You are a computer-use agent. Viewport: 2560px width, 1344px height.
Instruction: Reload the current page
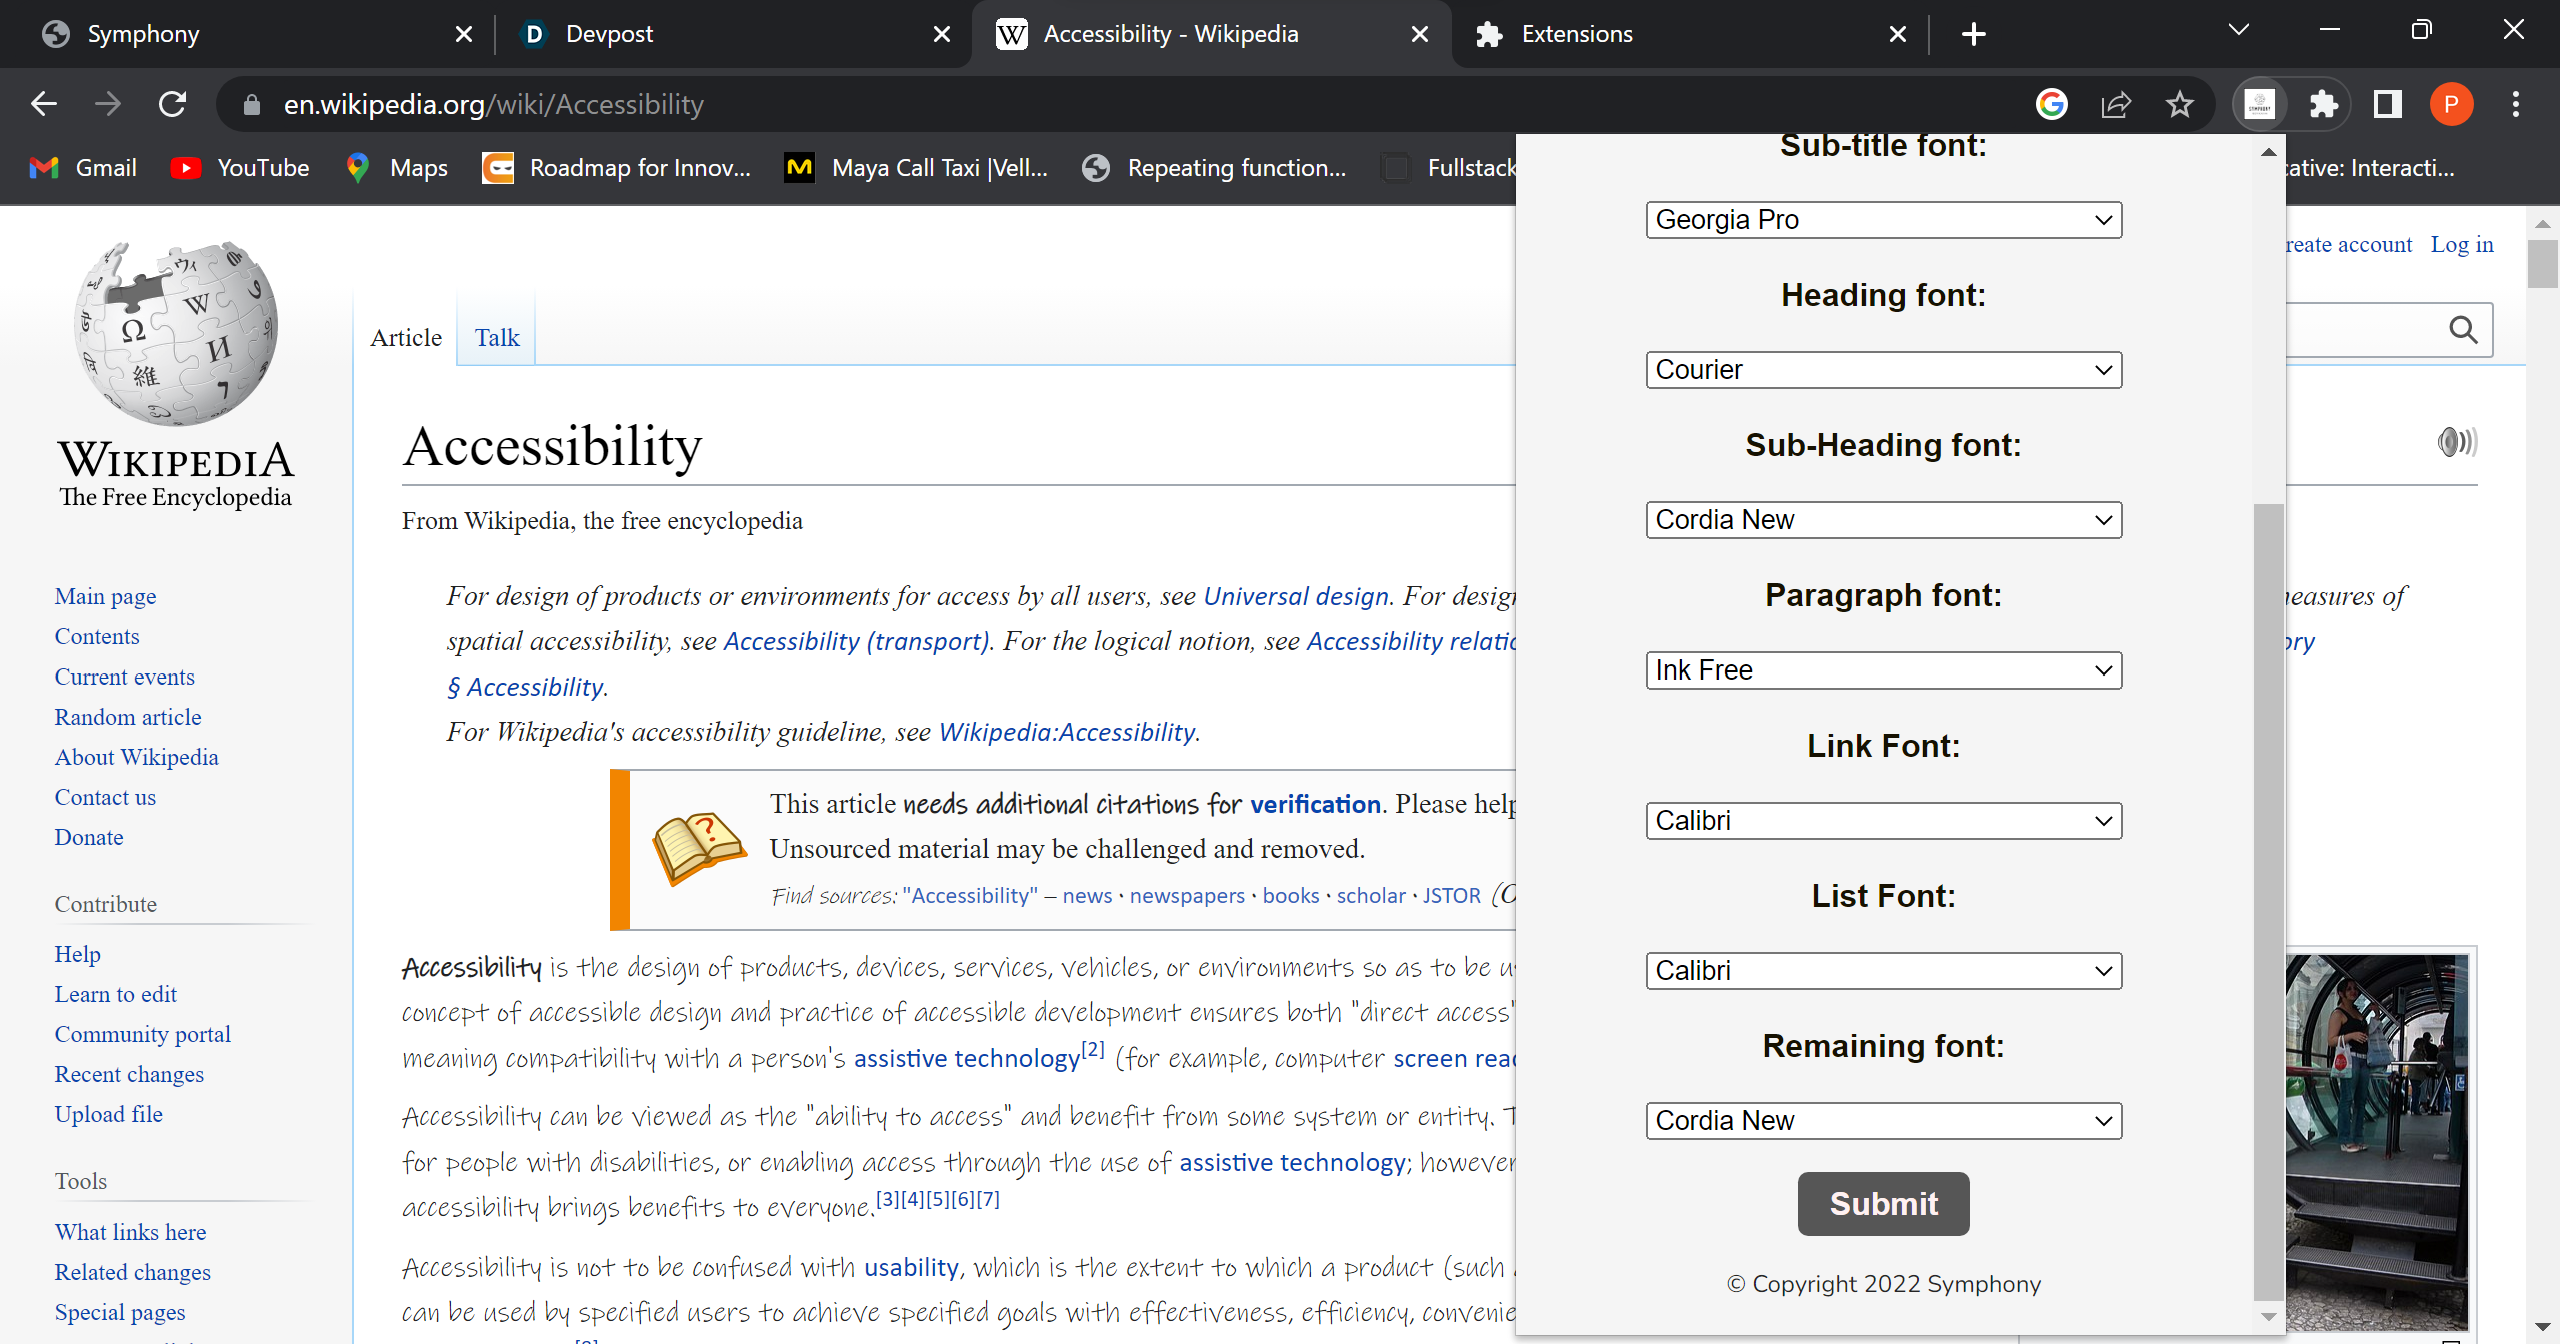click(x=172, y=104)
